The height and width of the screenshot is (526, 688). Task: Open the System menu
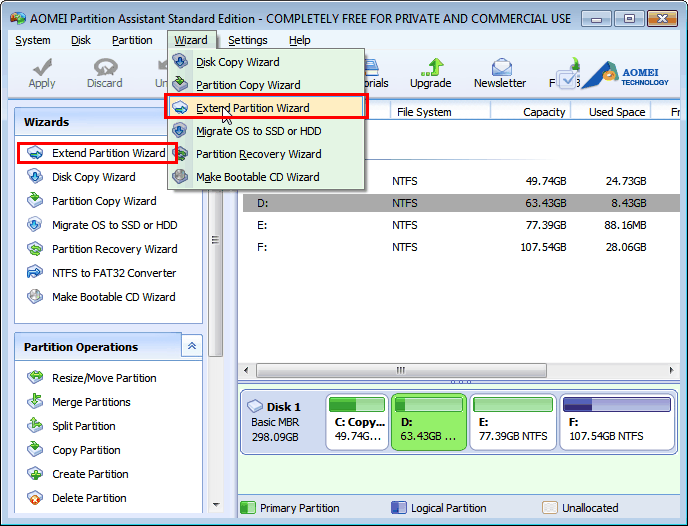coord(33,40)
